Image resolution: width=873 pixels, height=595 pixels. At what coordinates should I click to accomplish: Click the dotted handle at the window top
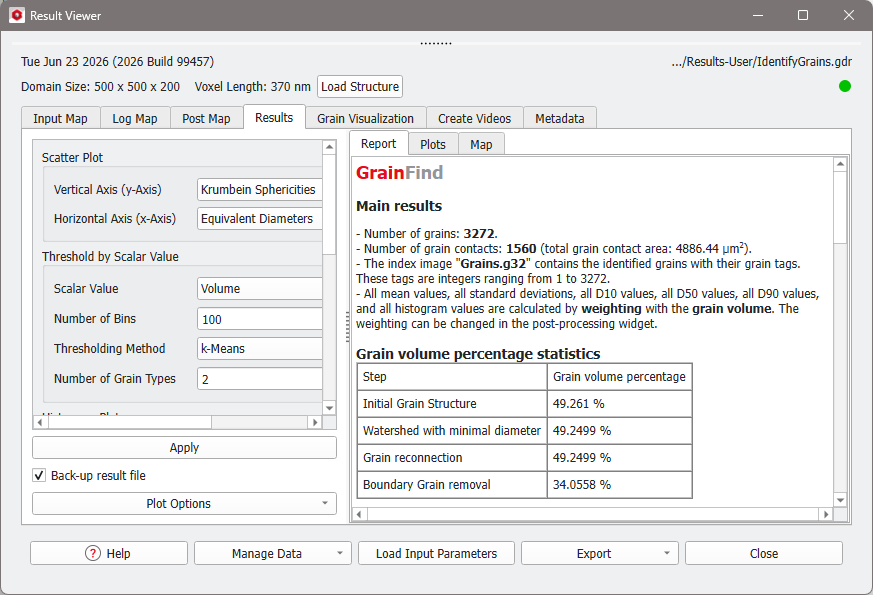436,43
